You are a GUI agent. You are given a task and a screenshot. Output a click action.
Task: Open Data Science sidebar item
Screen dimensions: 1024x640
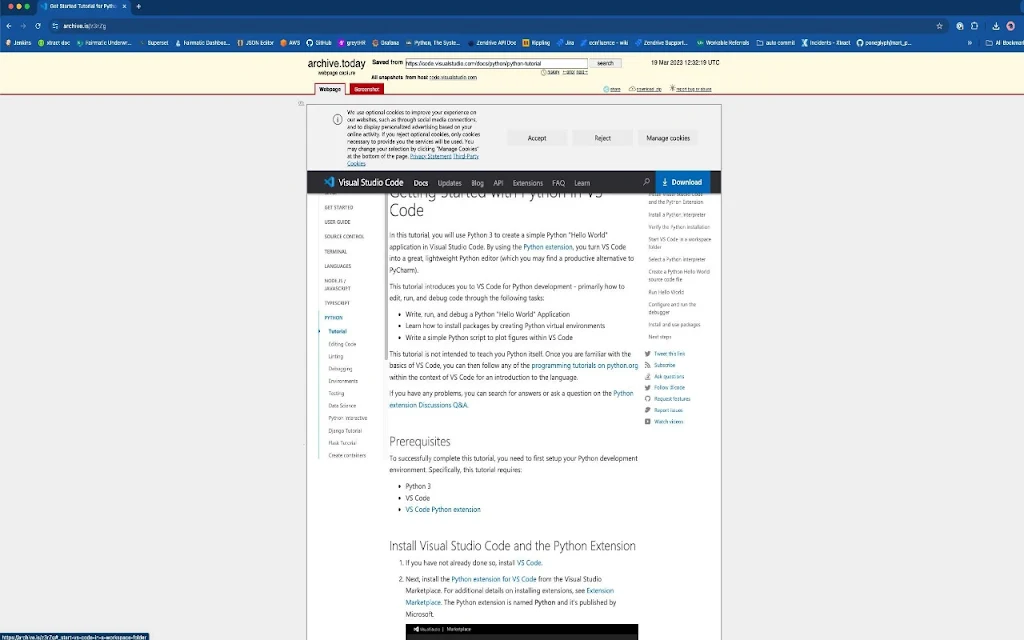click(342, 406)
